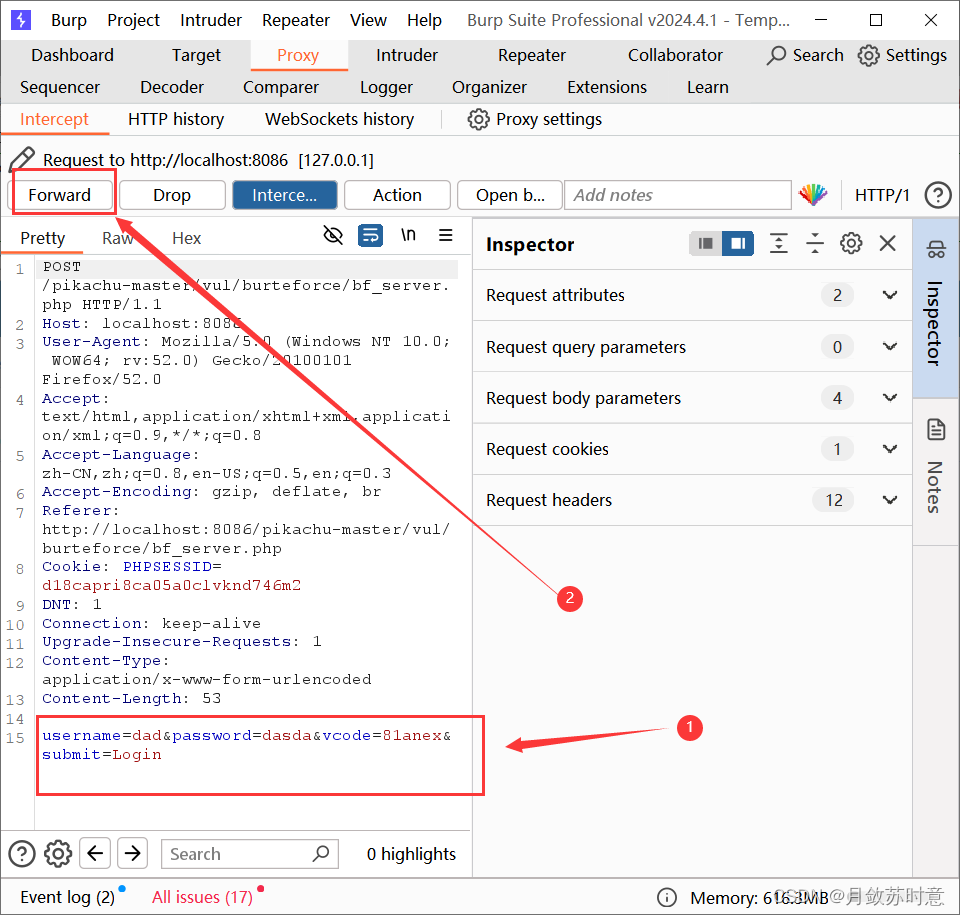Viewport: 960px width, 915px height.
Task: Forward the intercepted request
Action: (x=59, y=195)
